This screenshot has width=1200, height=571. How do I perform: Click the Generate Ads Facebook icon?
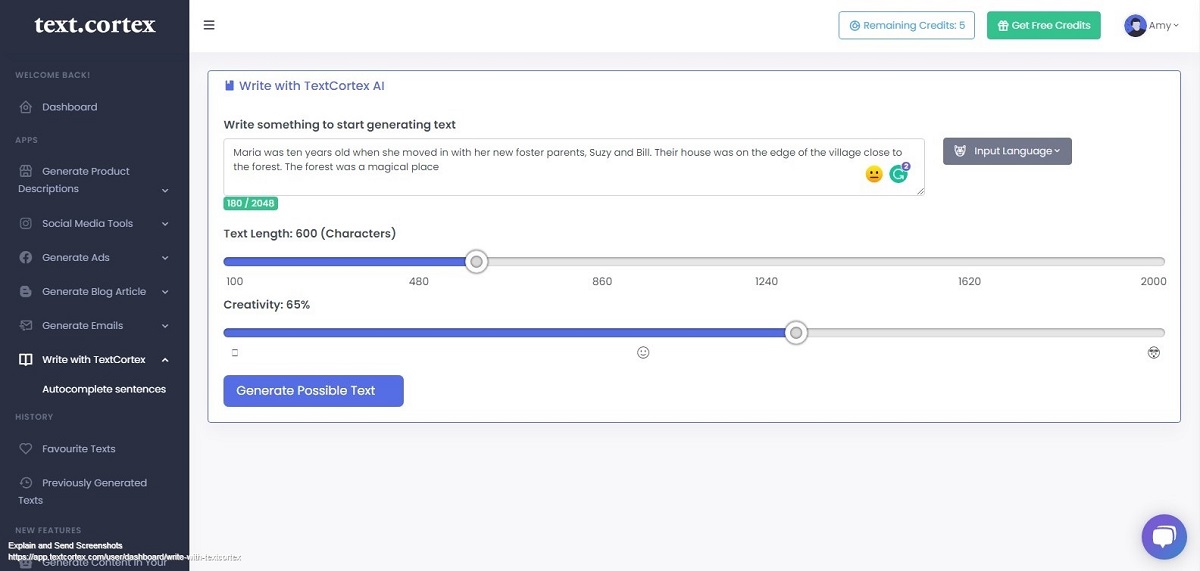26,258
